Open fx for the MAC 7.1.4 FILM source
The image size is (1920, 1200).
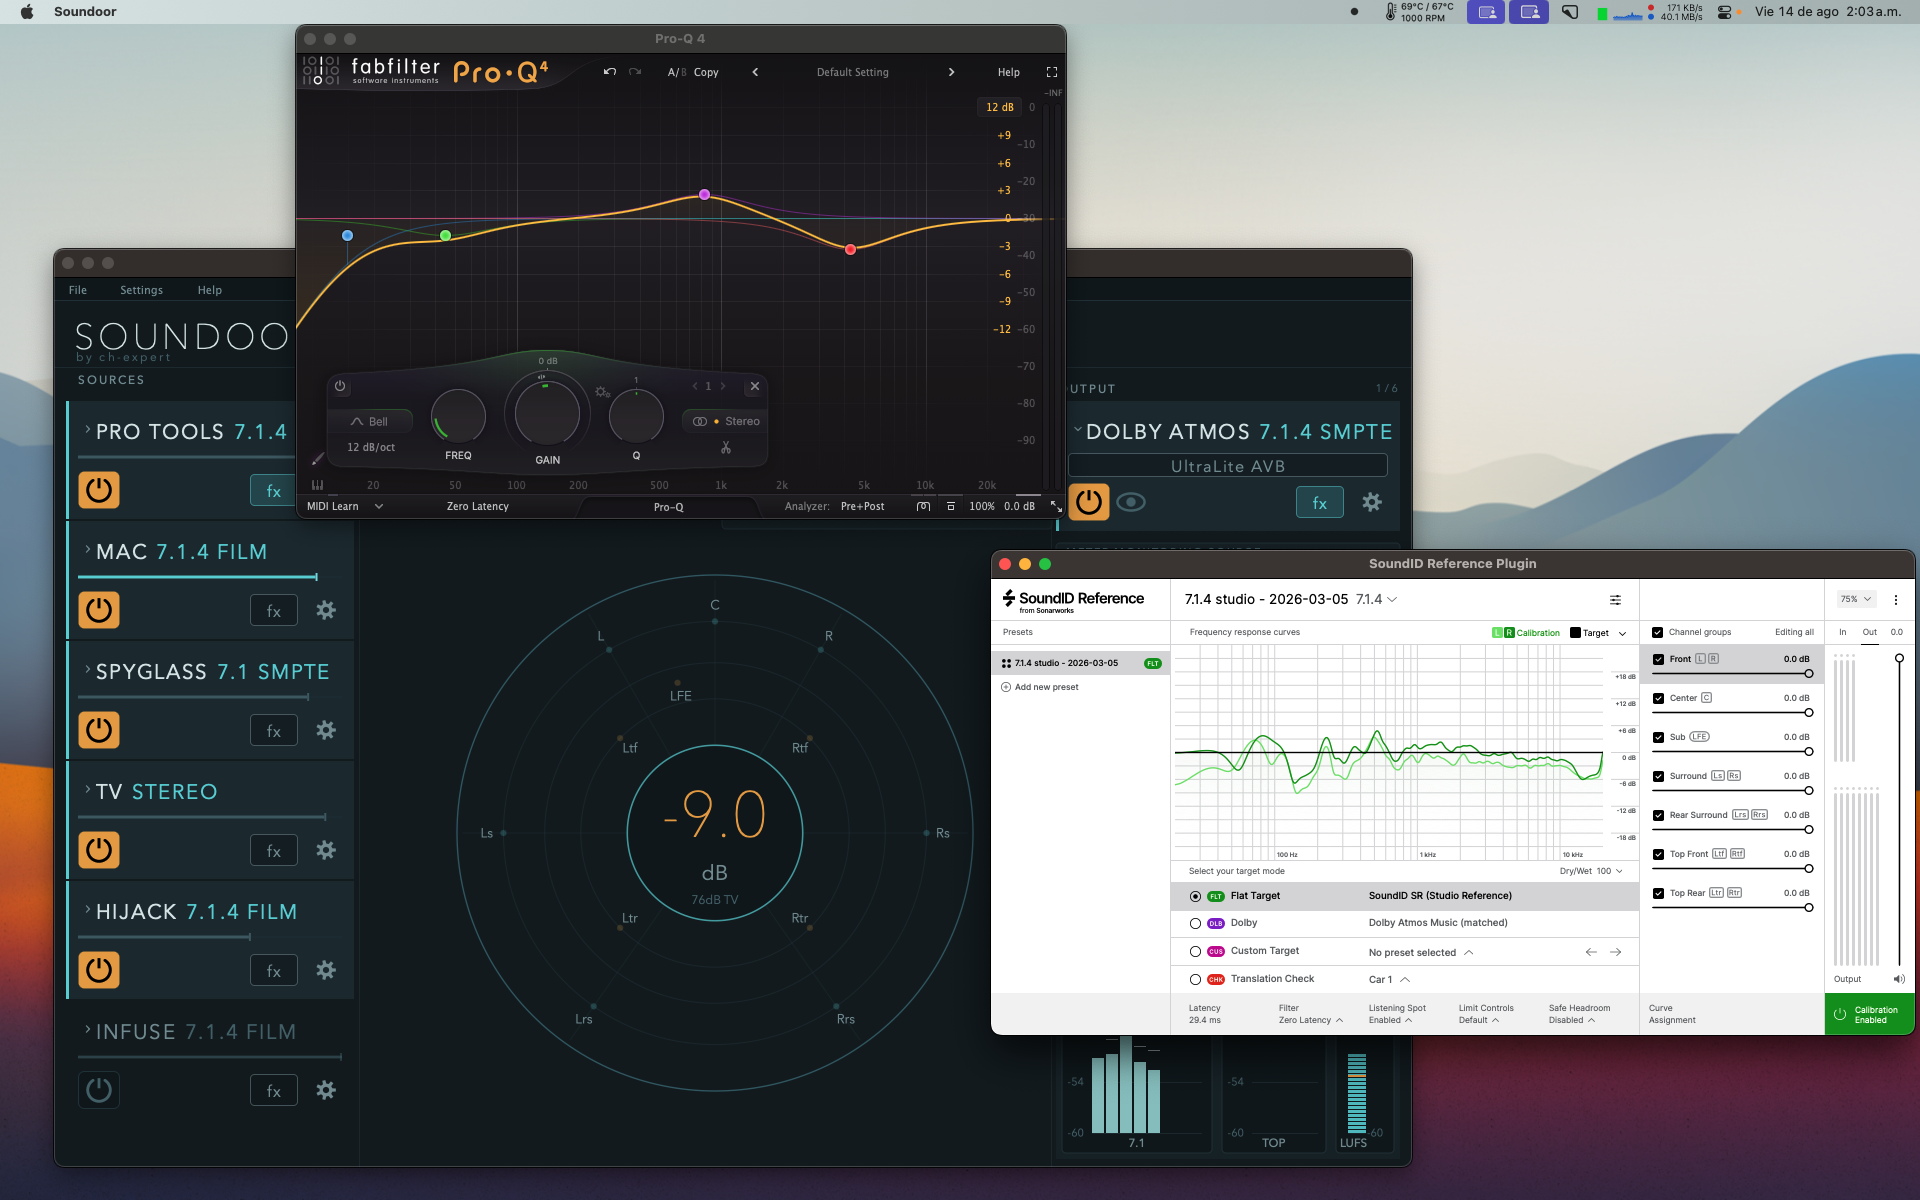click(274, 611)
